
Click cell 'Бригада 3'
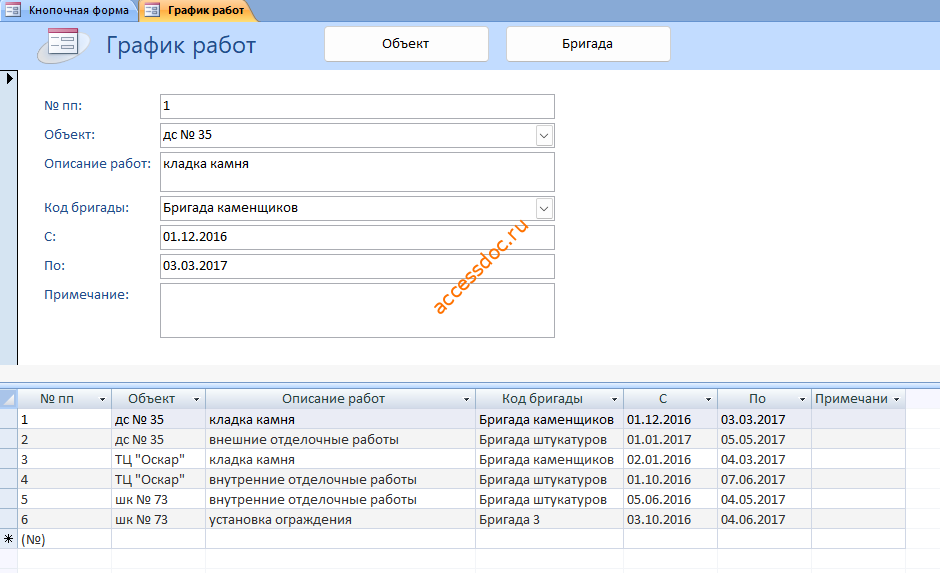click(549, 519)
